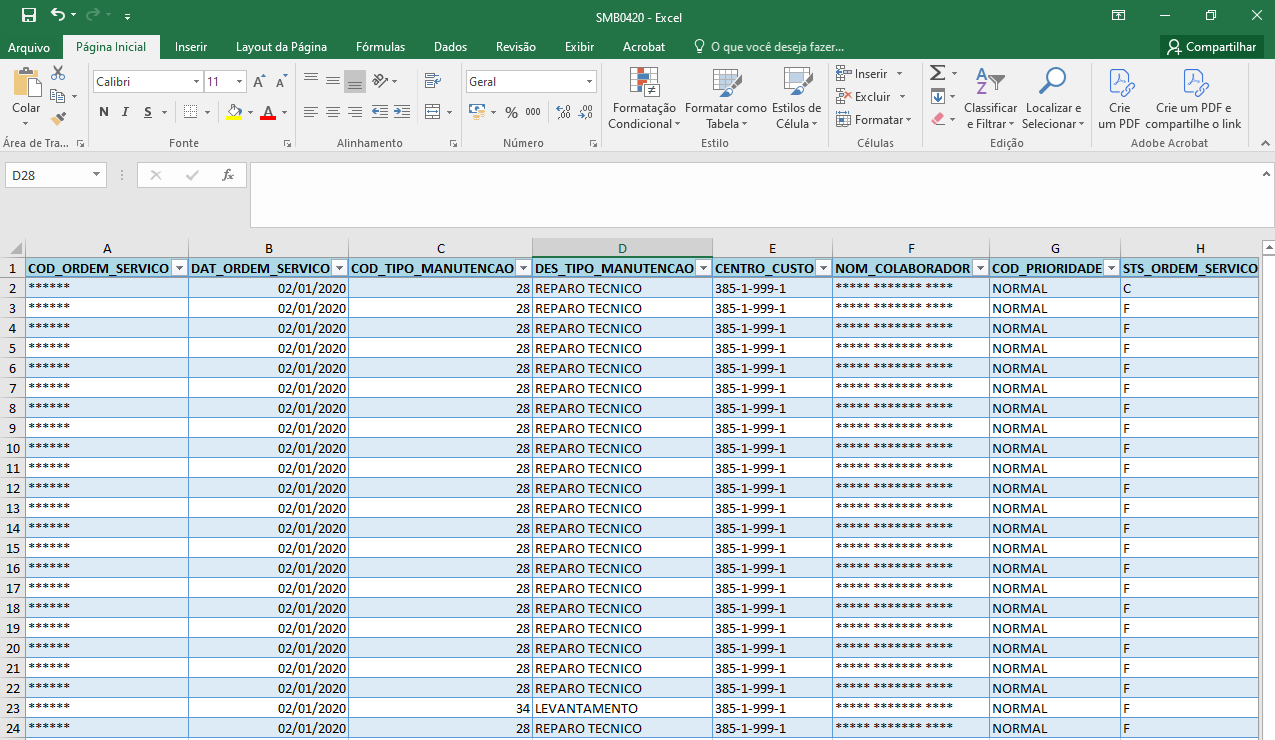Toggle align text left
Screen dimensions: 1275x740
tap(311, 112)
